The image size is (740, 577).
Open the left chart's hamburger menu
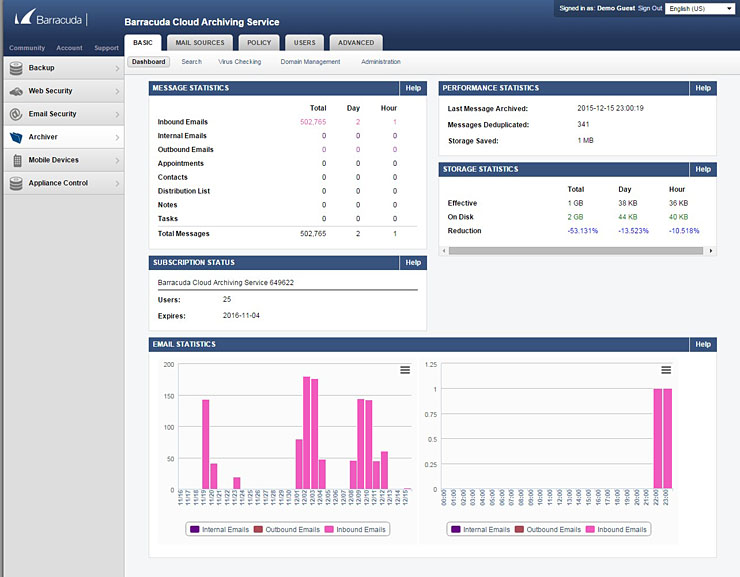click(405, 370)
